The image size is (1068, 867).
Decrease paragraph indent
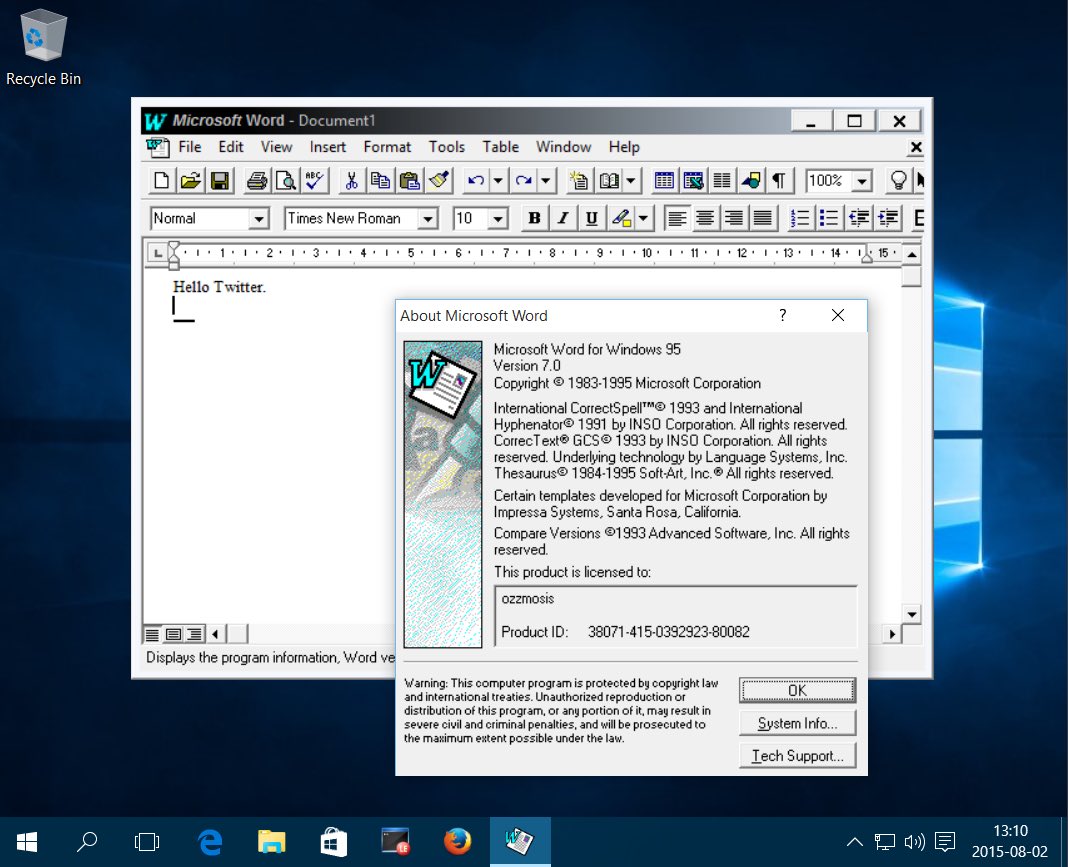click(859, 218)
